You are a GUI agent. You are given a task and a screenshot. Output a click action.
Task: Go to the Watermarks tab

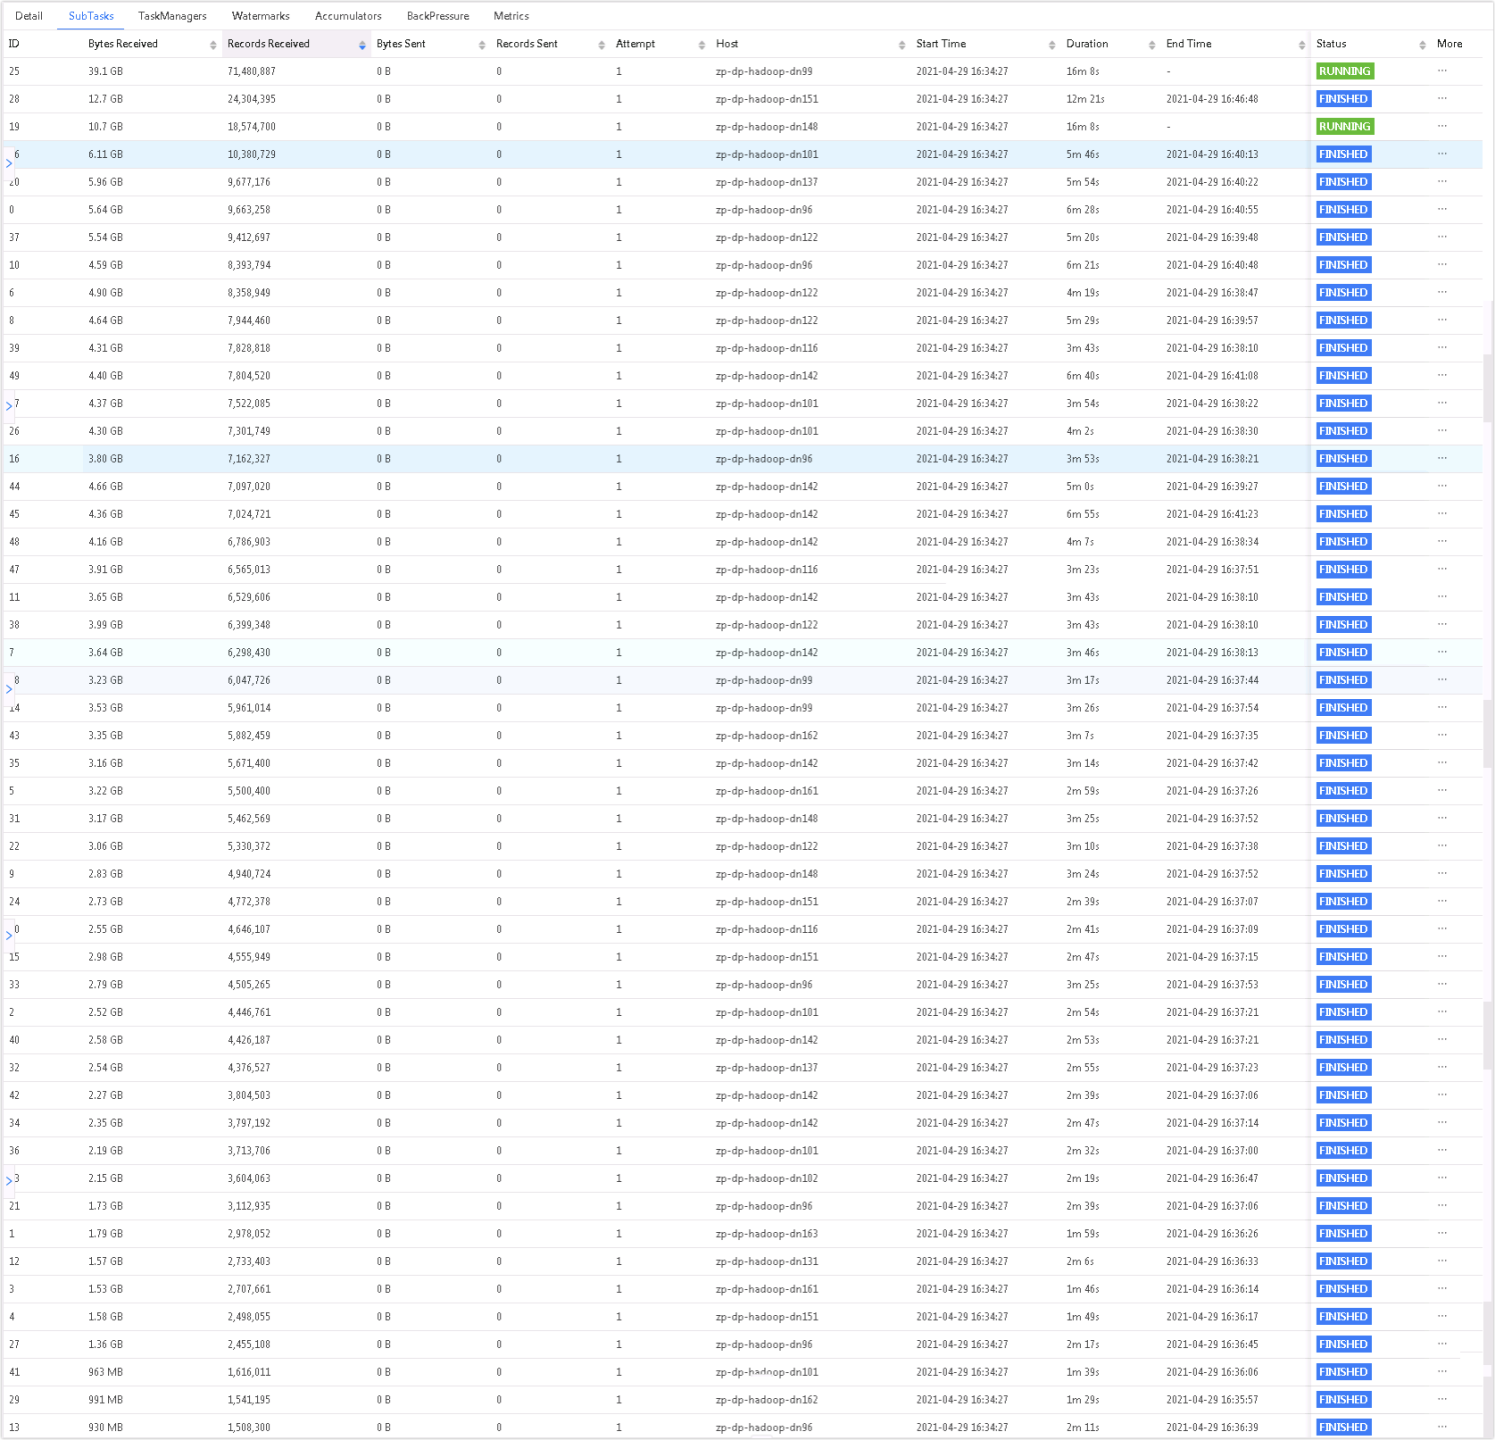click(260, 16)
